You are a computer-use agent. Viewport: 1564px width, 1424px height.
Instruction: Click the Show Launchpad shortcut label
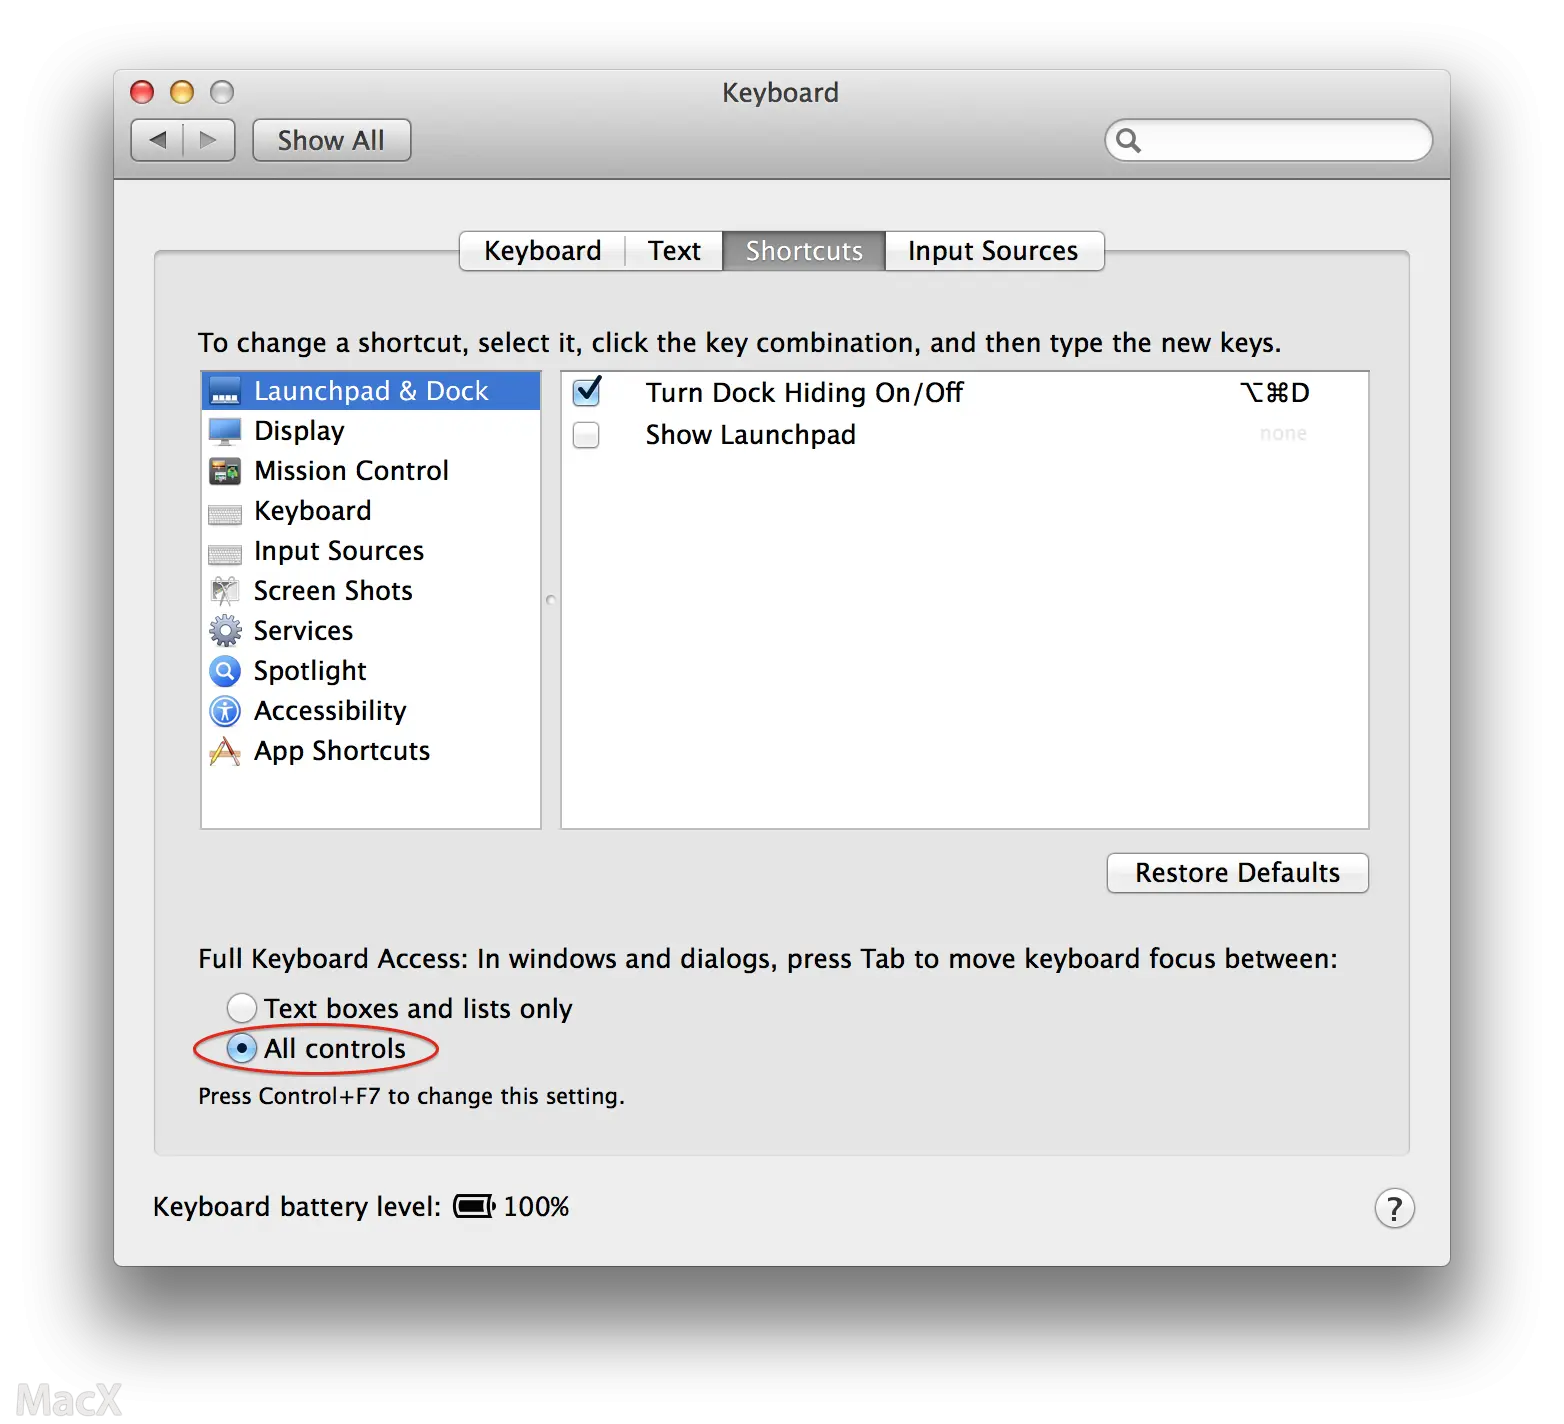point(750,435)
